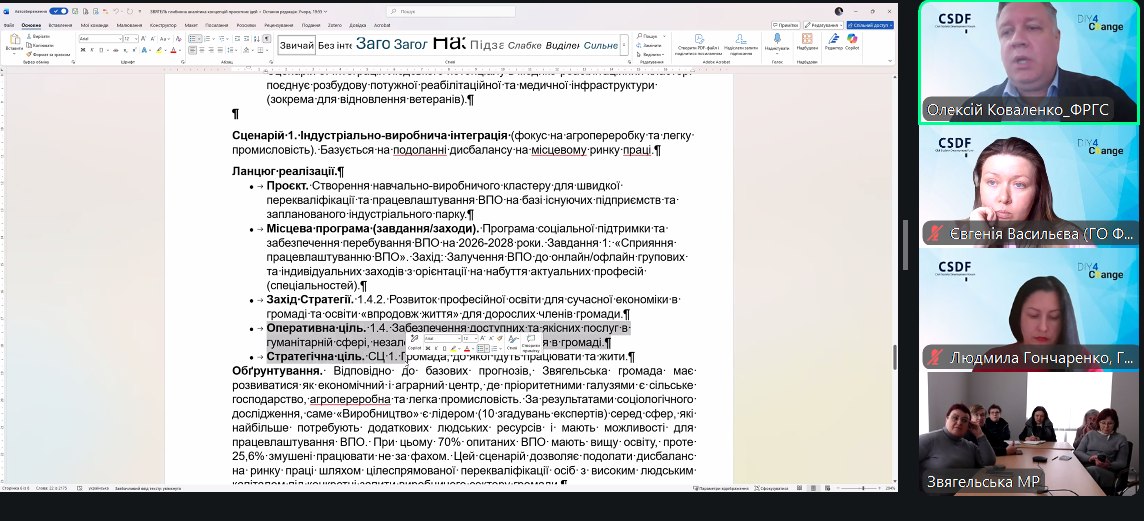The width and height of the screenshot is (1144, 521).
Task: Click the Примітки comments button
Action: tap(786, 25)
